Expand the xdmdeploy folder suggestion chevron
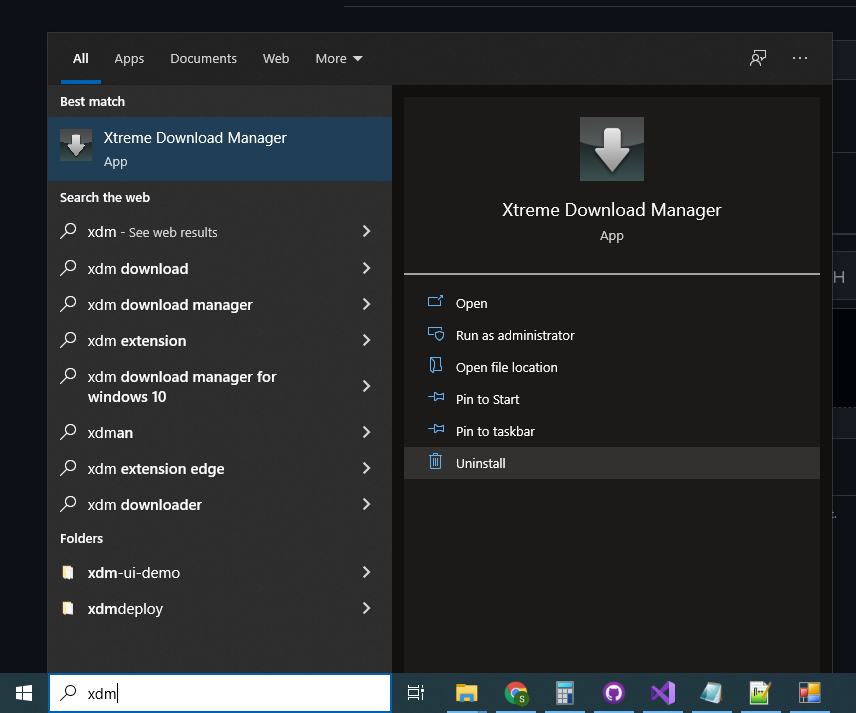The width and height of the screenshot is (856, 713). (366, 609)
